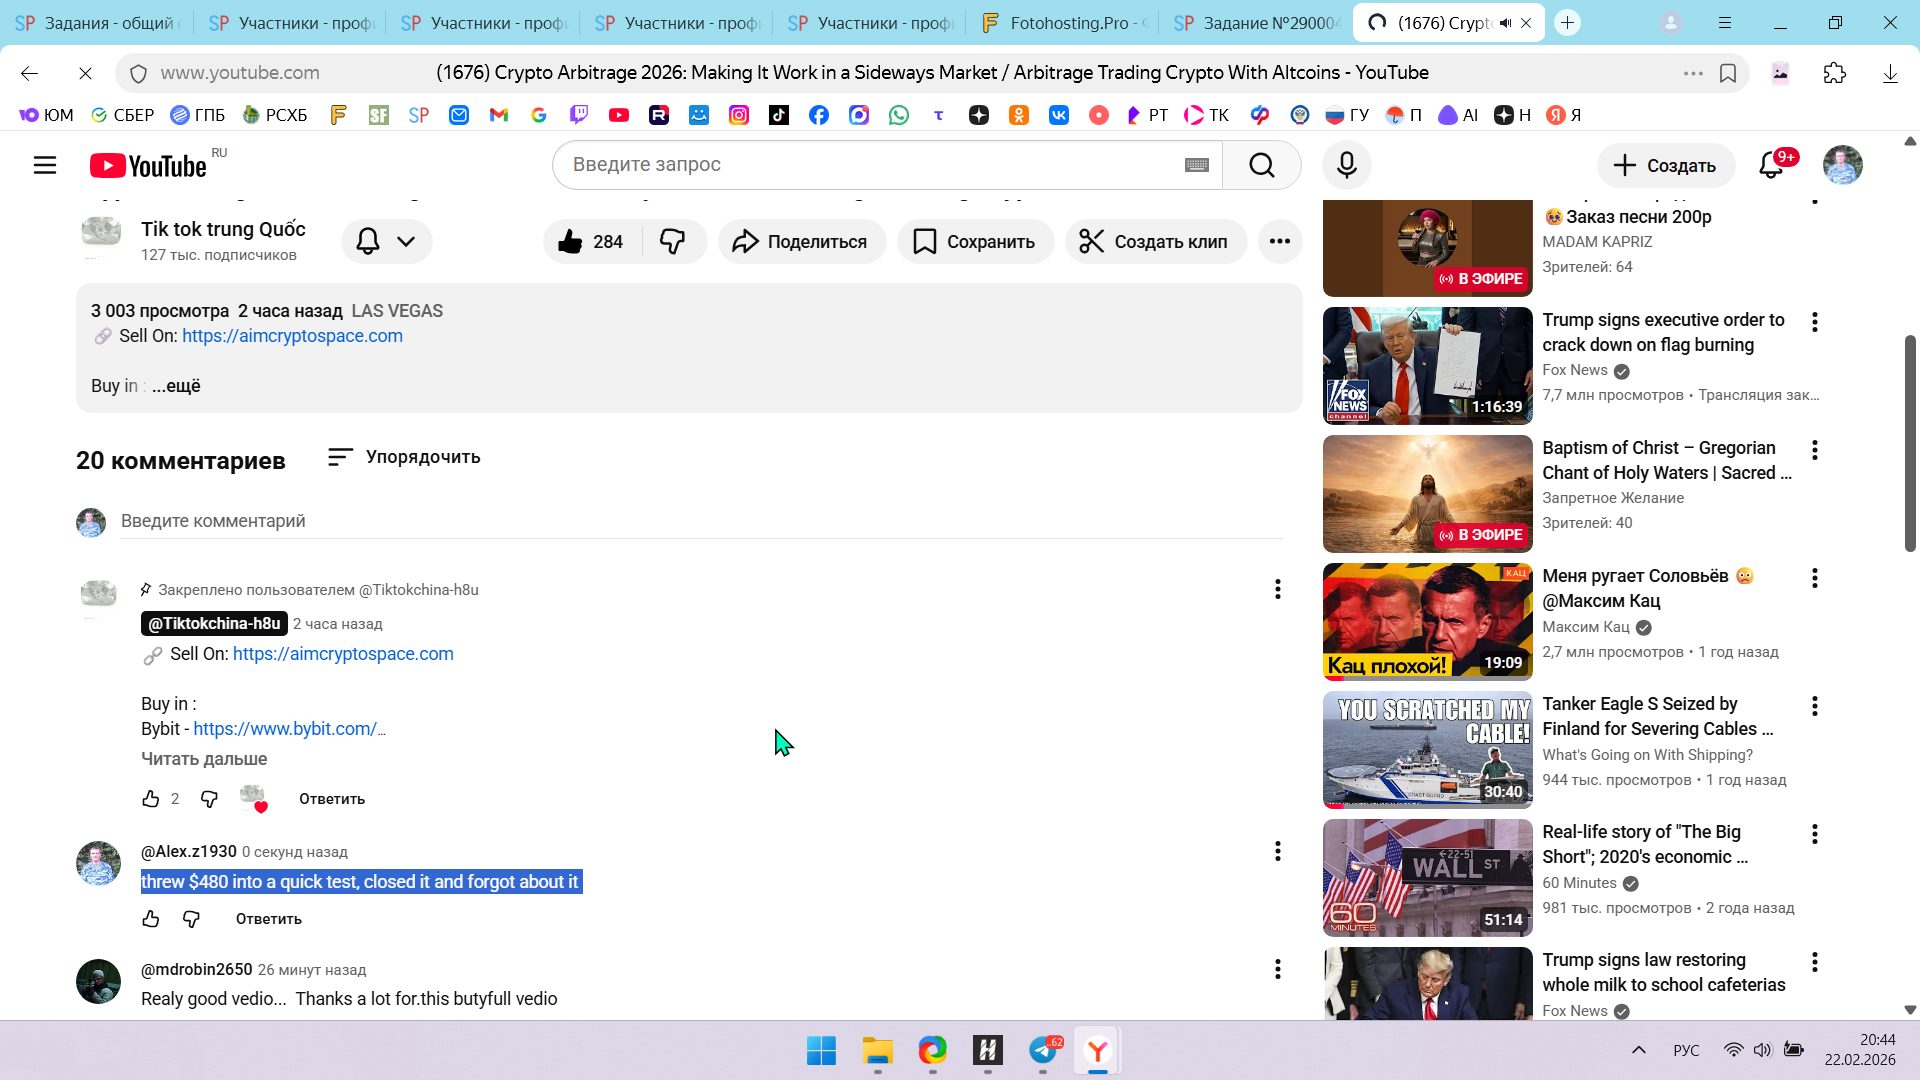
Task: Open the Упорядочить comment sort dropdown
Action: click(404, 457)
